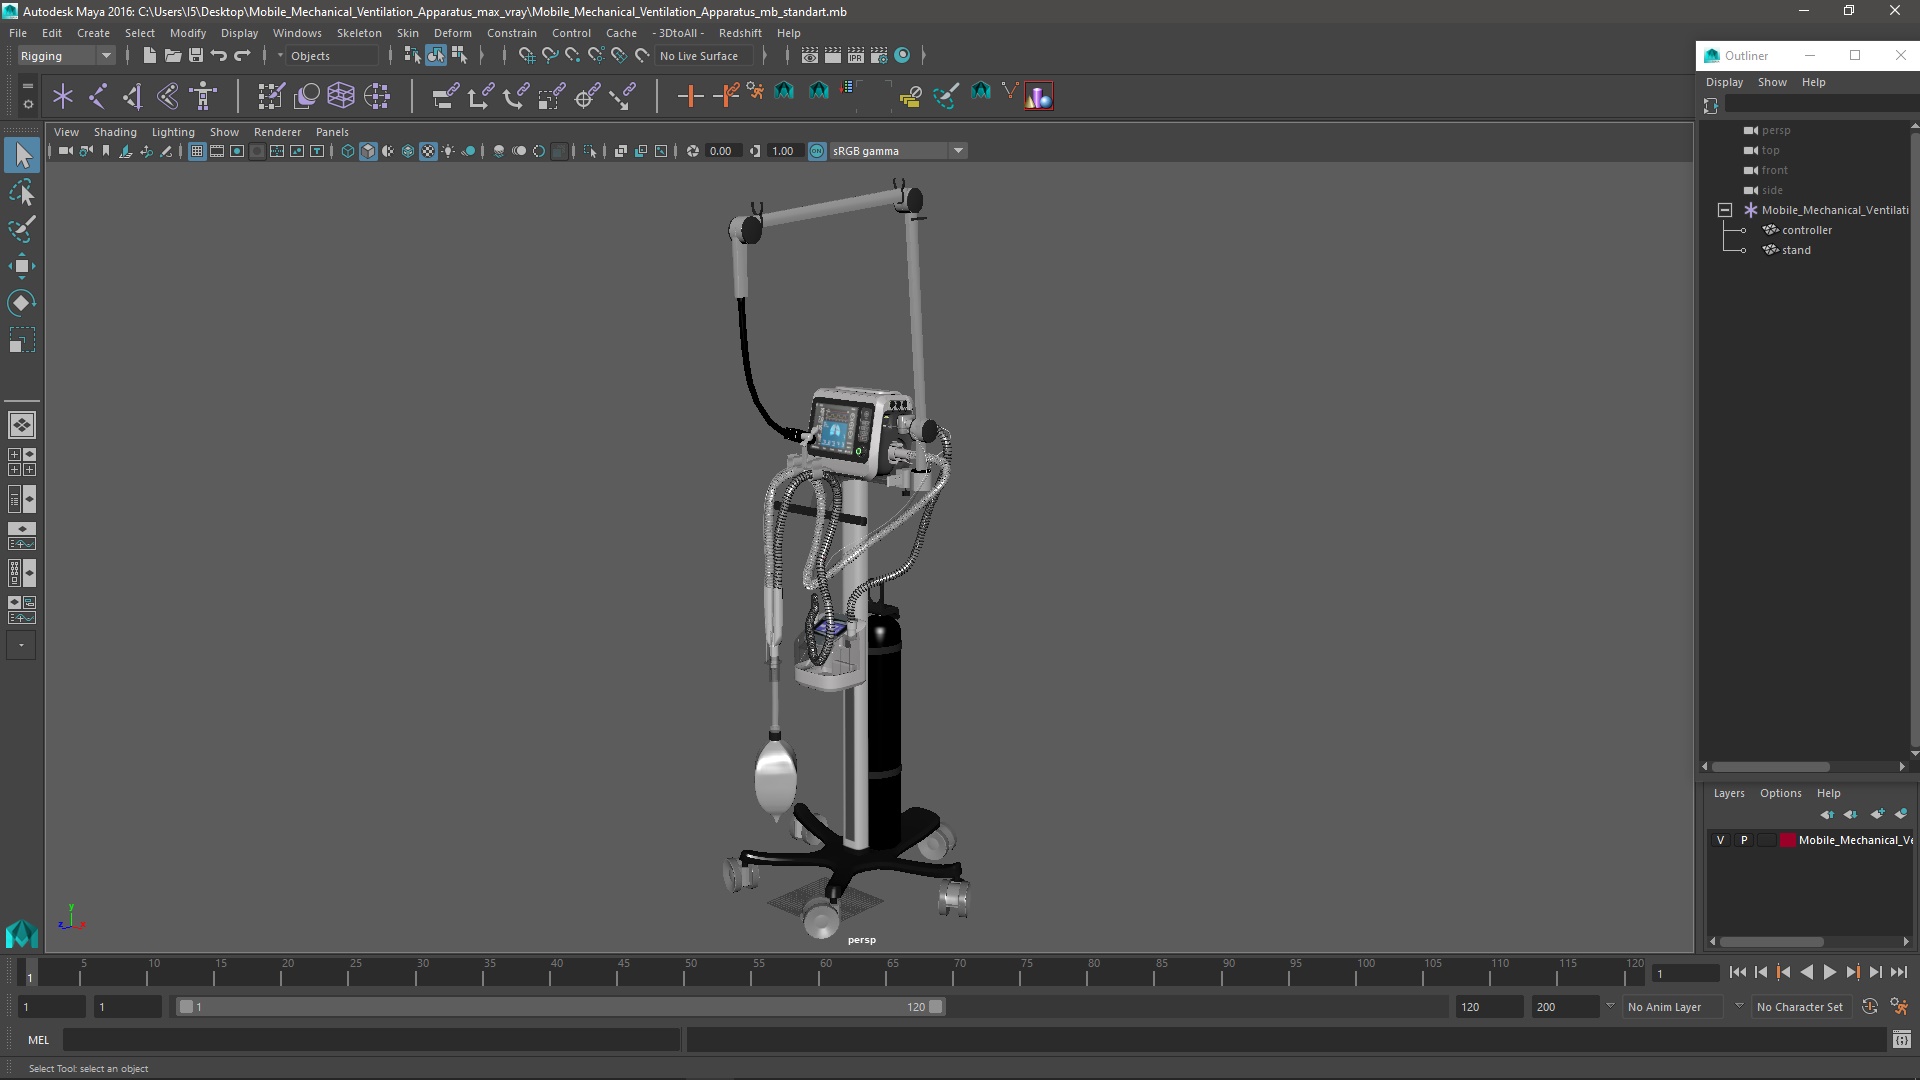Image resolution: width=1920 pixels, height=1080 pixels.
Task: Expand the toolbox bottom options arrow
Action: (21, 646)
